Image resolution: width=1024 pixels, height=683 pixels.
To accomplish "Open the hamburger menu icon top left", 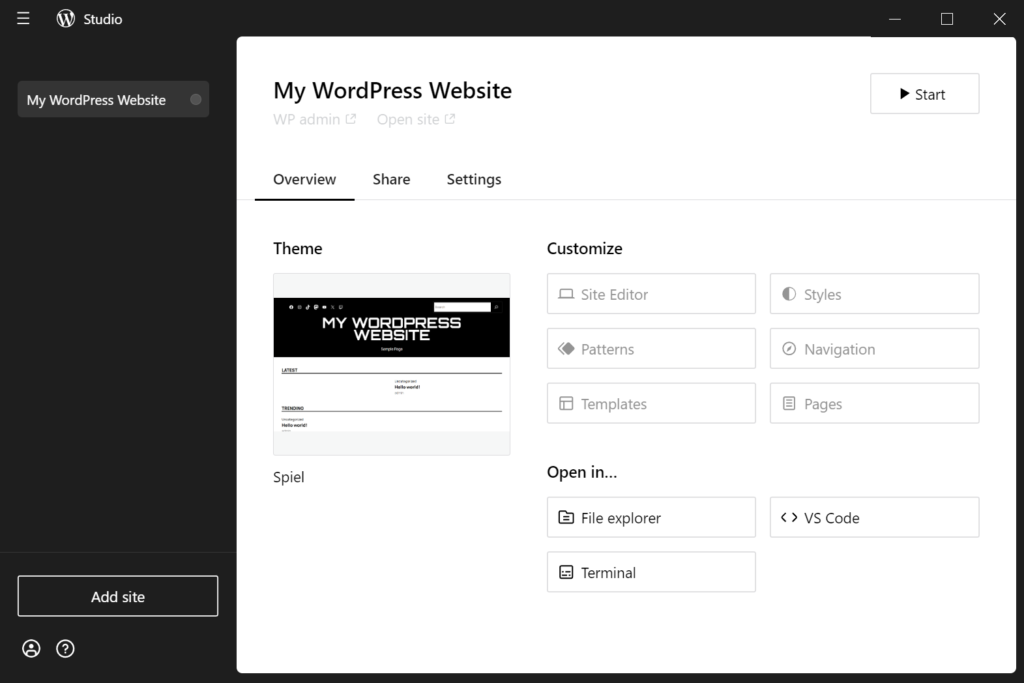I will pos(22,18).
